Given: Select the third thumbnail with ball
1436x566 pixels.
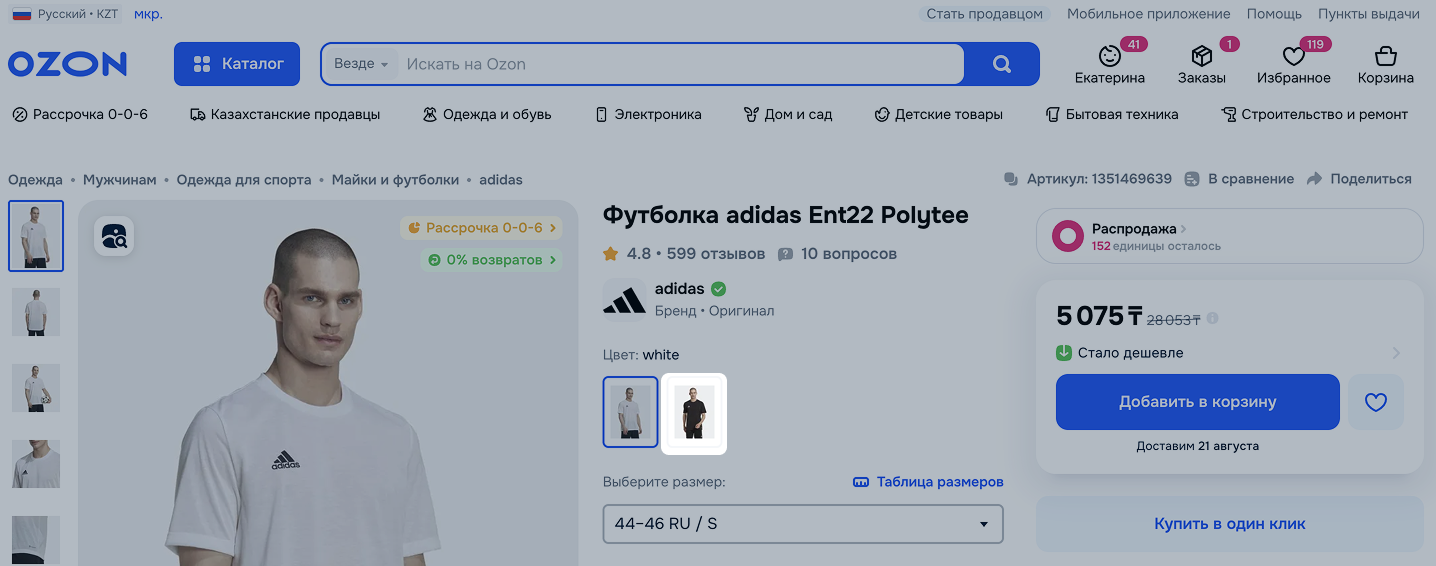Looking at the screenshot, I should click(36, 388).
